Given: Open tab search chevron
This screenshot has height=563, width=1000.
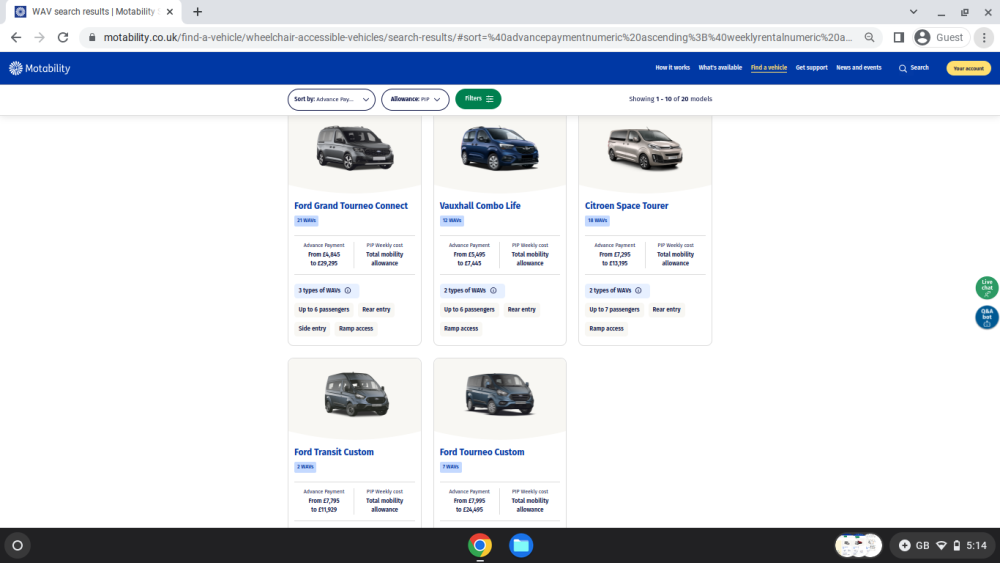Looking at the screenshot, I should pyautogui.click(x=913, y=11).
